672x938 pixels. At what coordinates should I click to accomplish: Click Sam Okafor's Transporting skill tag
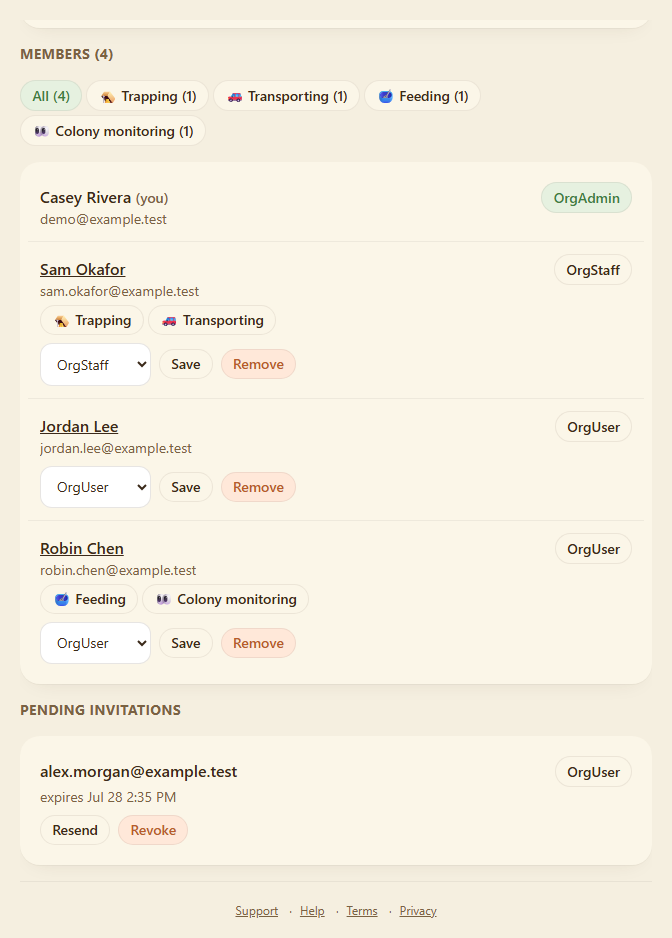coord(212,320)
